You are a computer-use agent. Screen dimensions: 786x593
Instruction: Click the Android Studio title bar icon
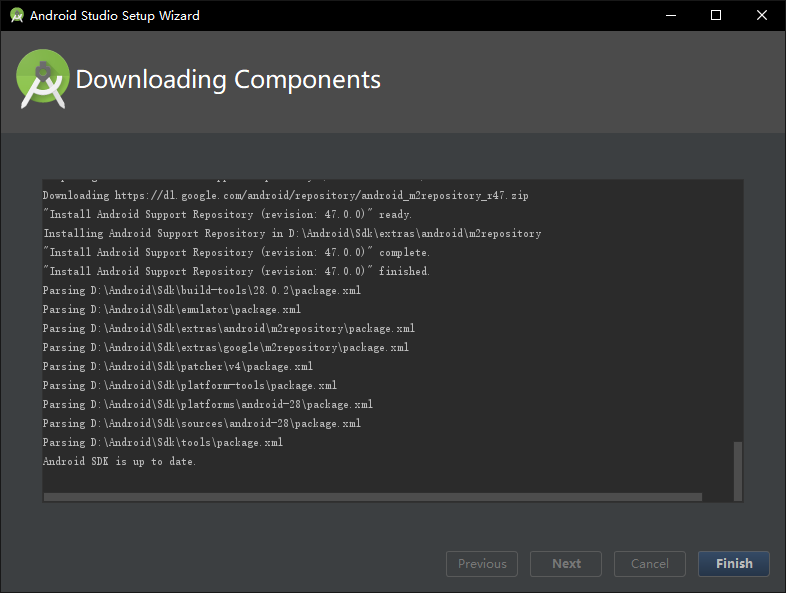pyautogui.click(x=17, y=16)
